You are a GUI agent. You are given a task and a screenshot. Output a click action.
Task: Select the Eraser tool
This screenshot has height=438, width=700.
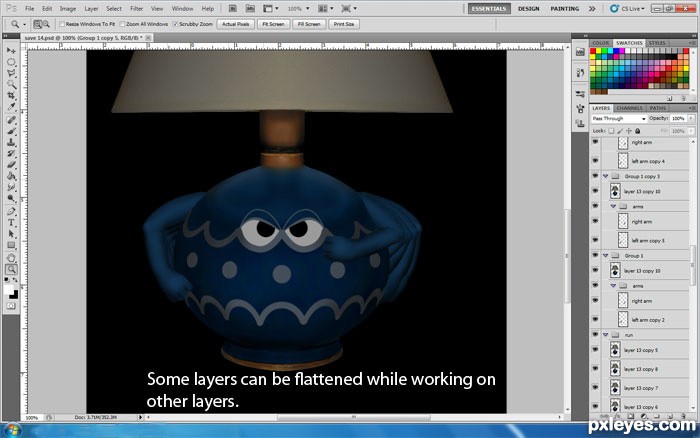coord(11,165)
